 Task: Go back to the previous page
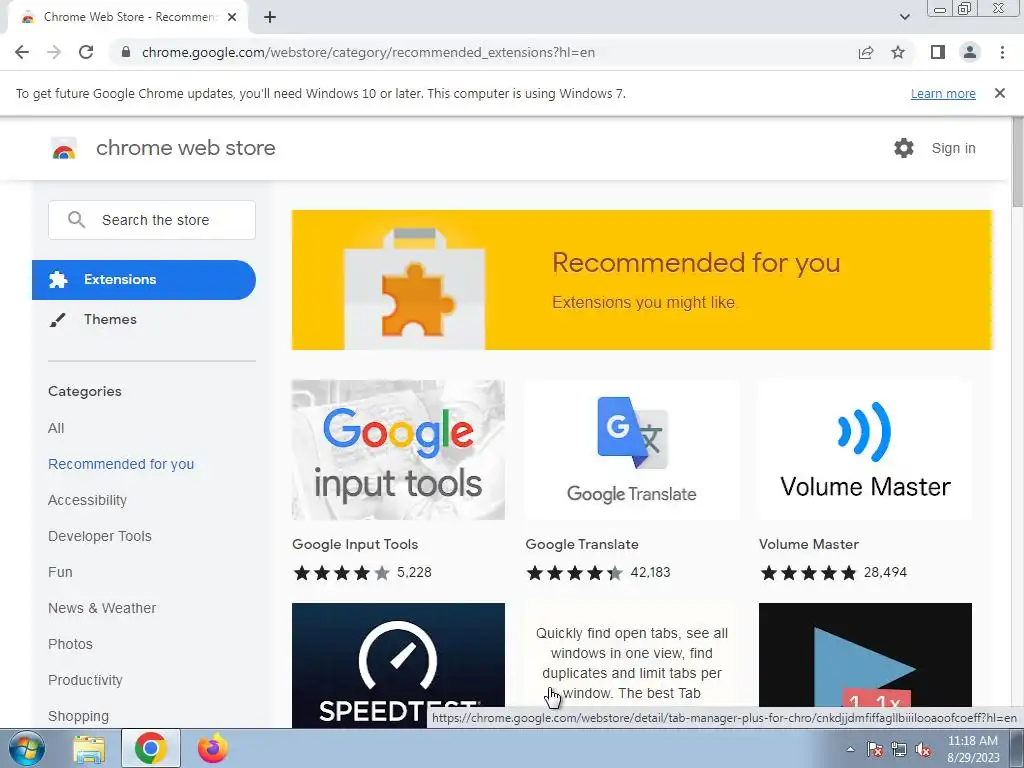pos(22,52)
